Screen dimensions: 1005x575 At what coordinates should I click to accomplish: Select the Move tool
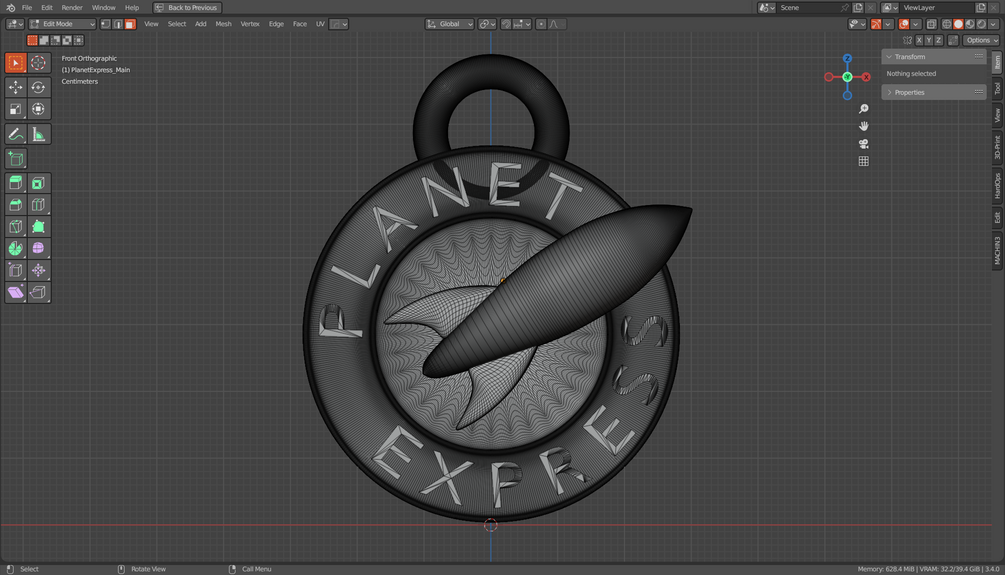tap(15, 87)
